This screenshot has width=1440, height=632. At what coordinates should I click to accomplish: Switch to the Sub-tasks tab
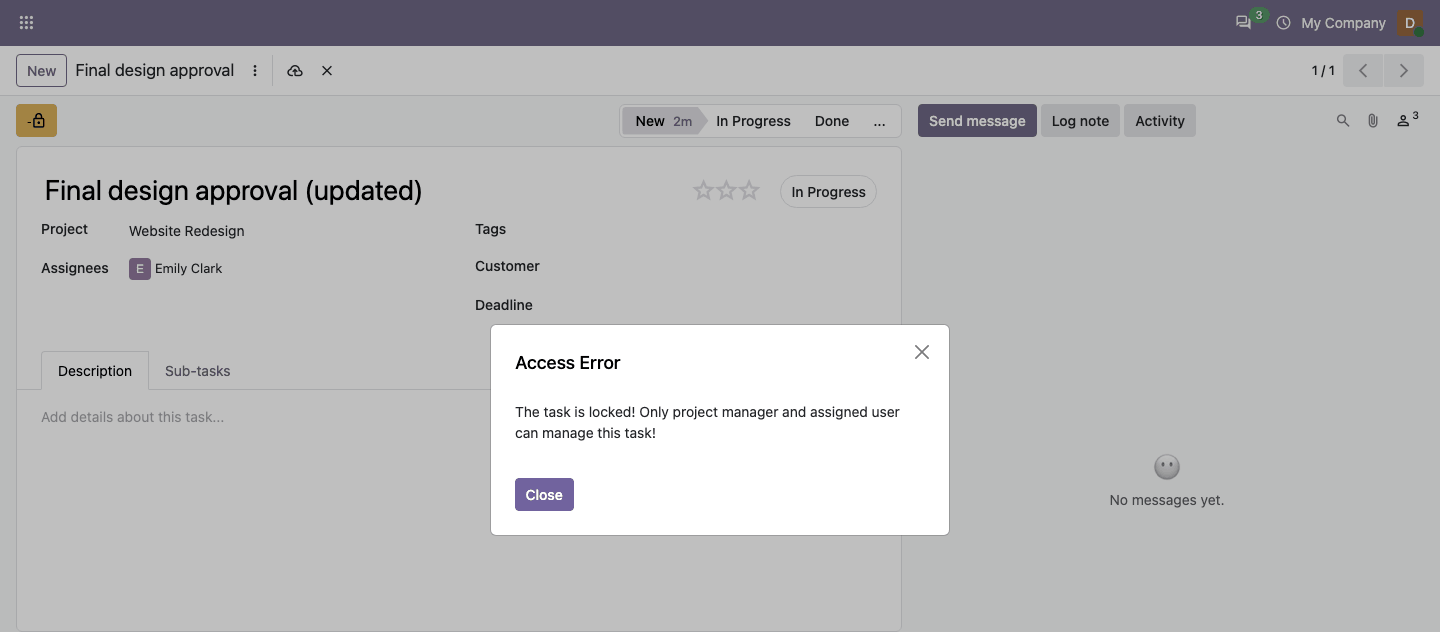coord(198,371)
